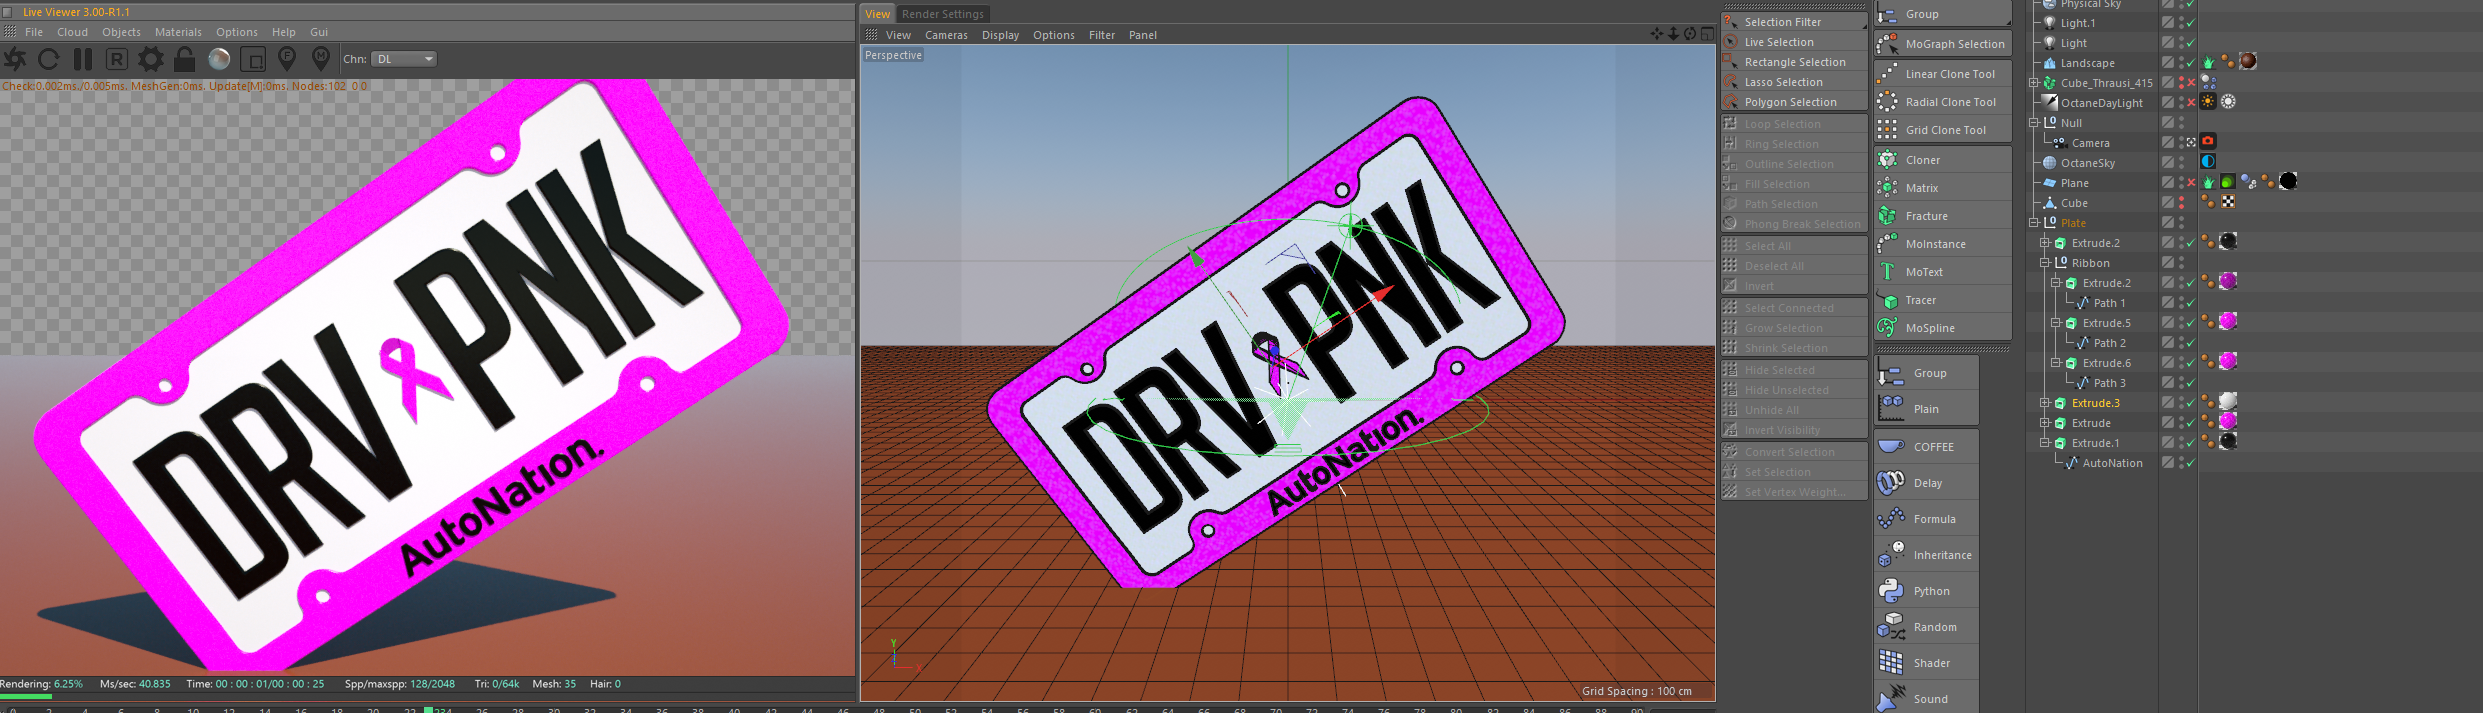Screen dimensions: 2483x713
Task: Switch to the Render Settings tab
Action: click(x=943, y=14)
